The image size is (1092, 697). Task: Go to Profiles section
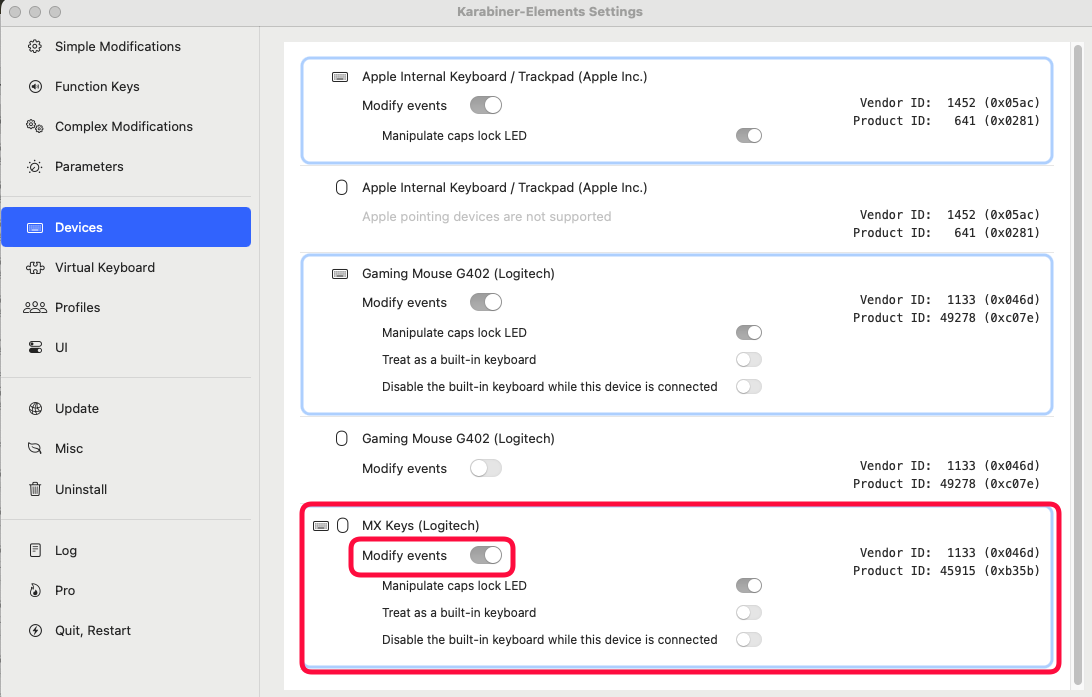126,307
